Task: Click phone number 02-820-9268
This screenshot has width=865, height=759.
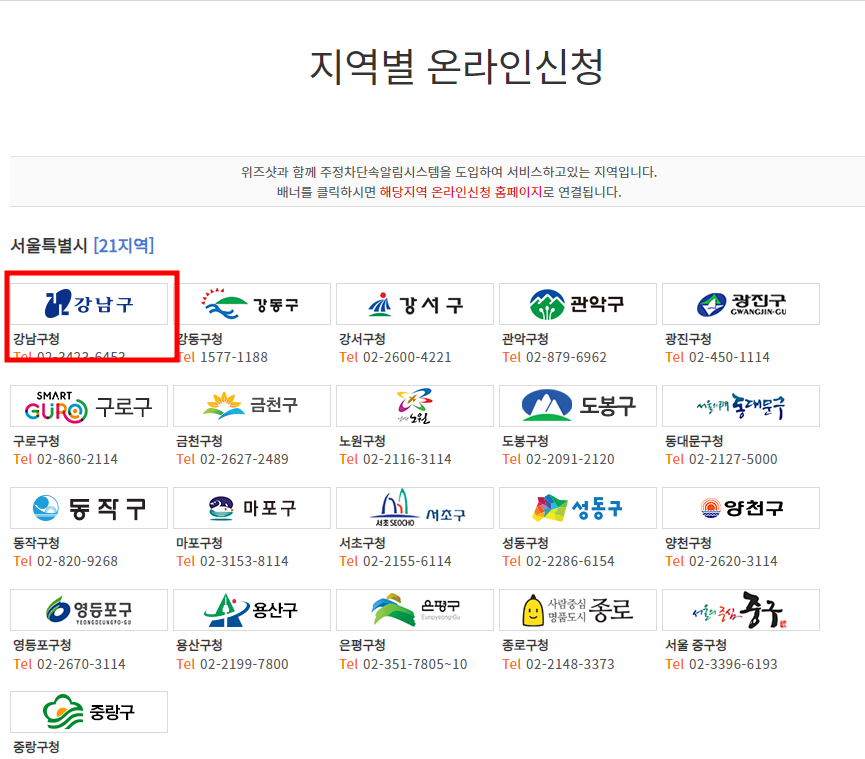Action: point(77,562)
